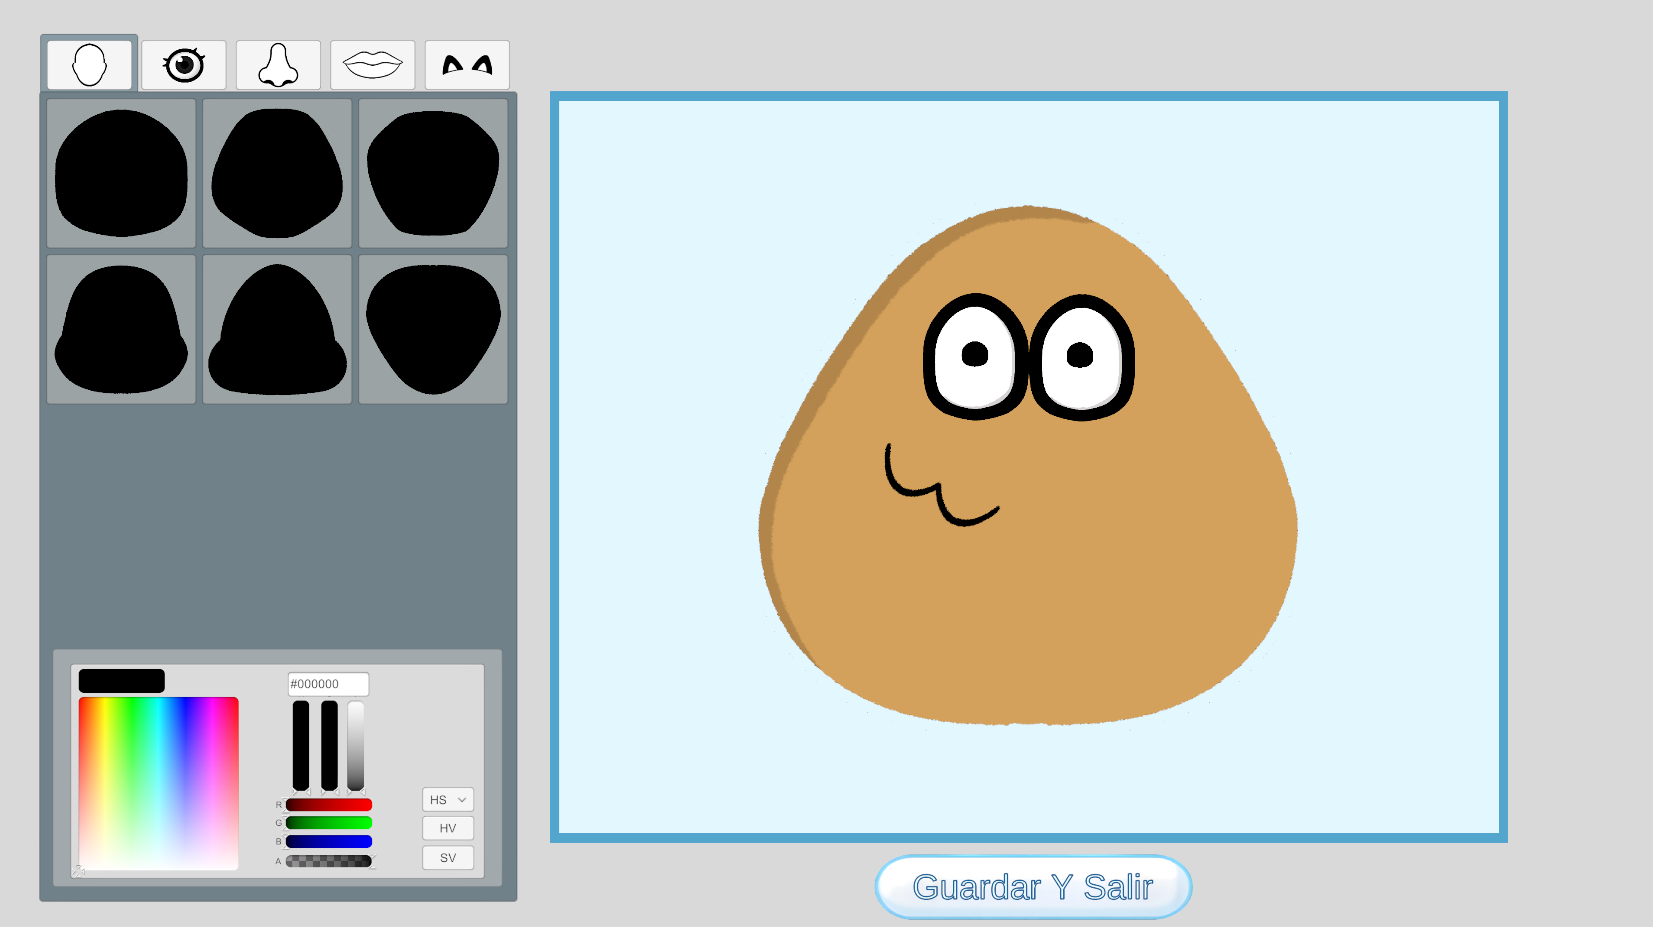The image size is (1653, 927).
Task: Click the SV mode button
Action: [x=448, y=858]
